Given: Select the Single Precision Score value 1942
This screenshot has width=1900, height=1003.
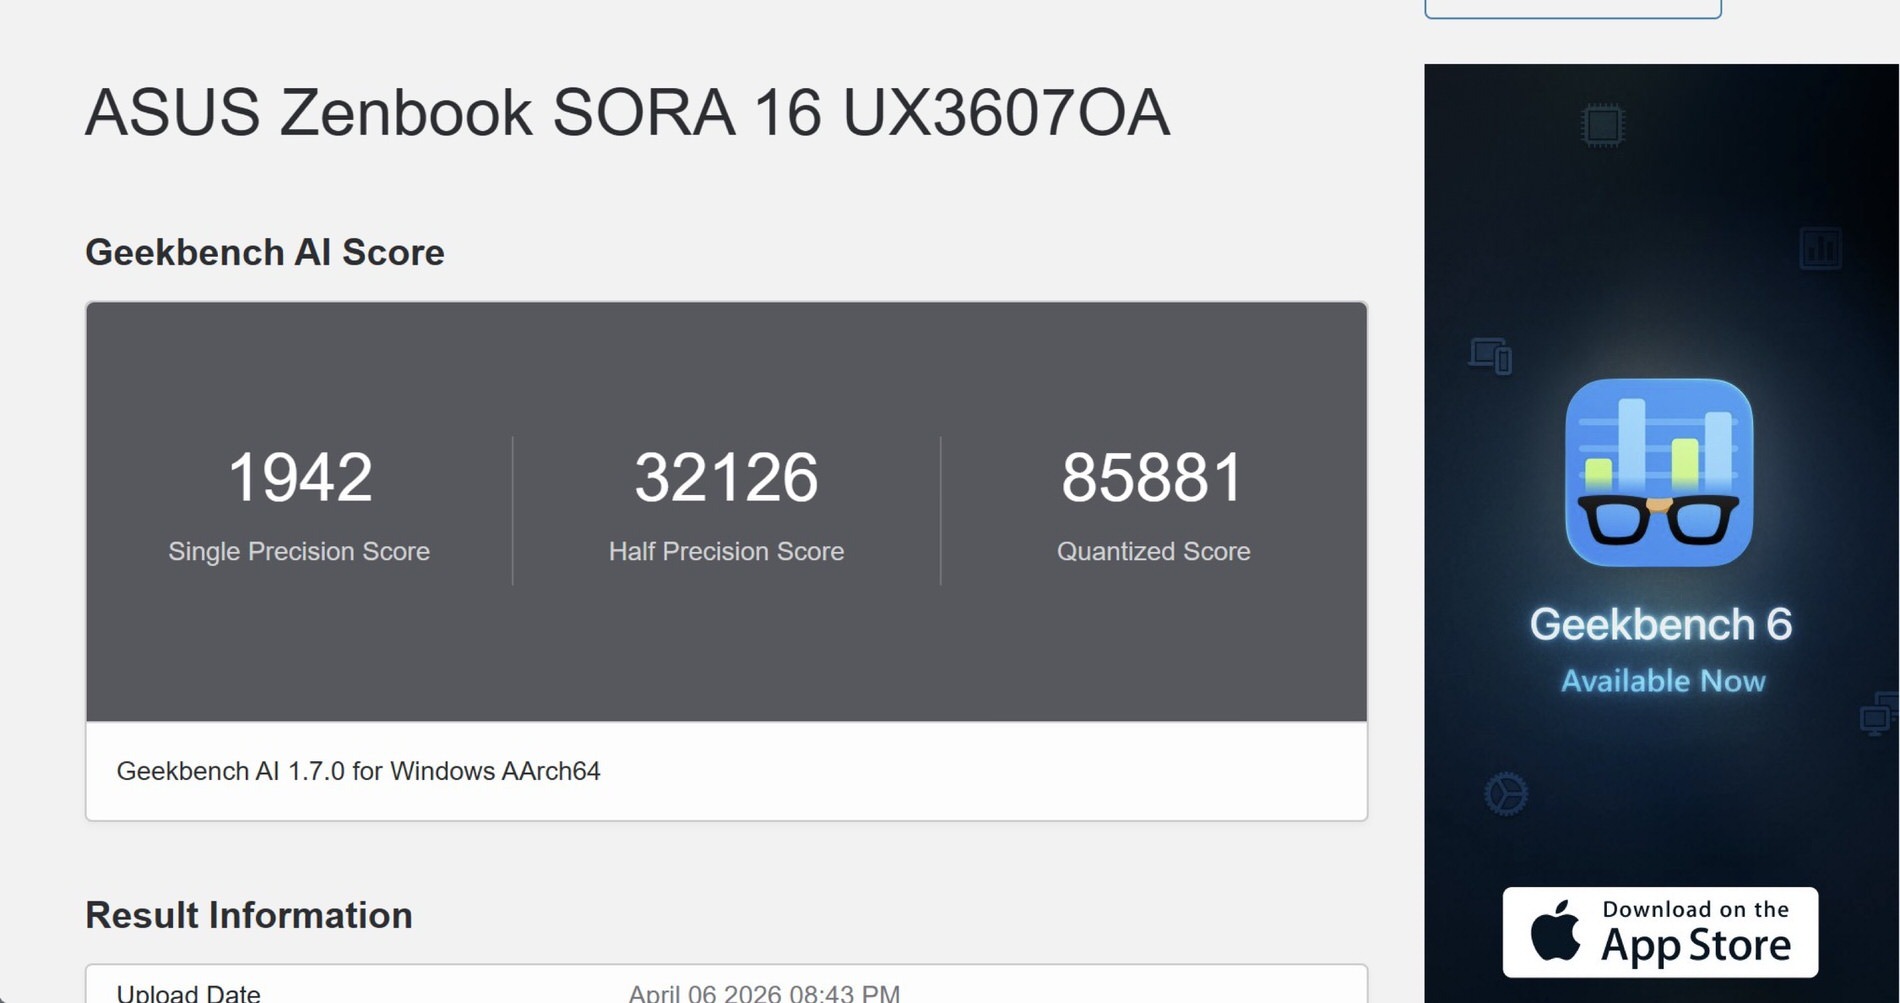Looking at the screenshot, I should tap(298, 477).
